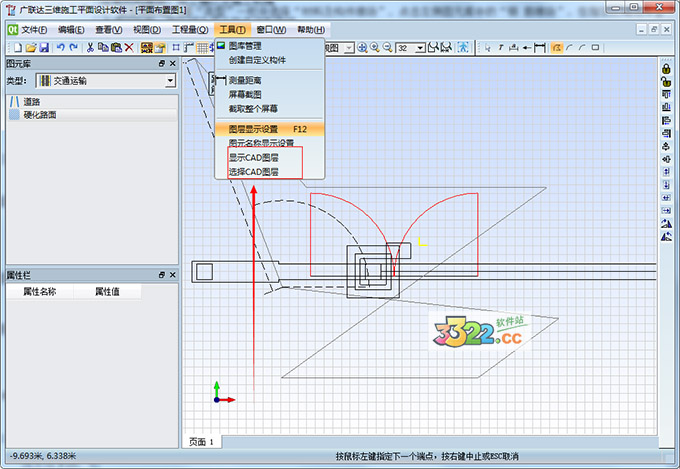Select 硬化路面 in the component list

point(40,115)
